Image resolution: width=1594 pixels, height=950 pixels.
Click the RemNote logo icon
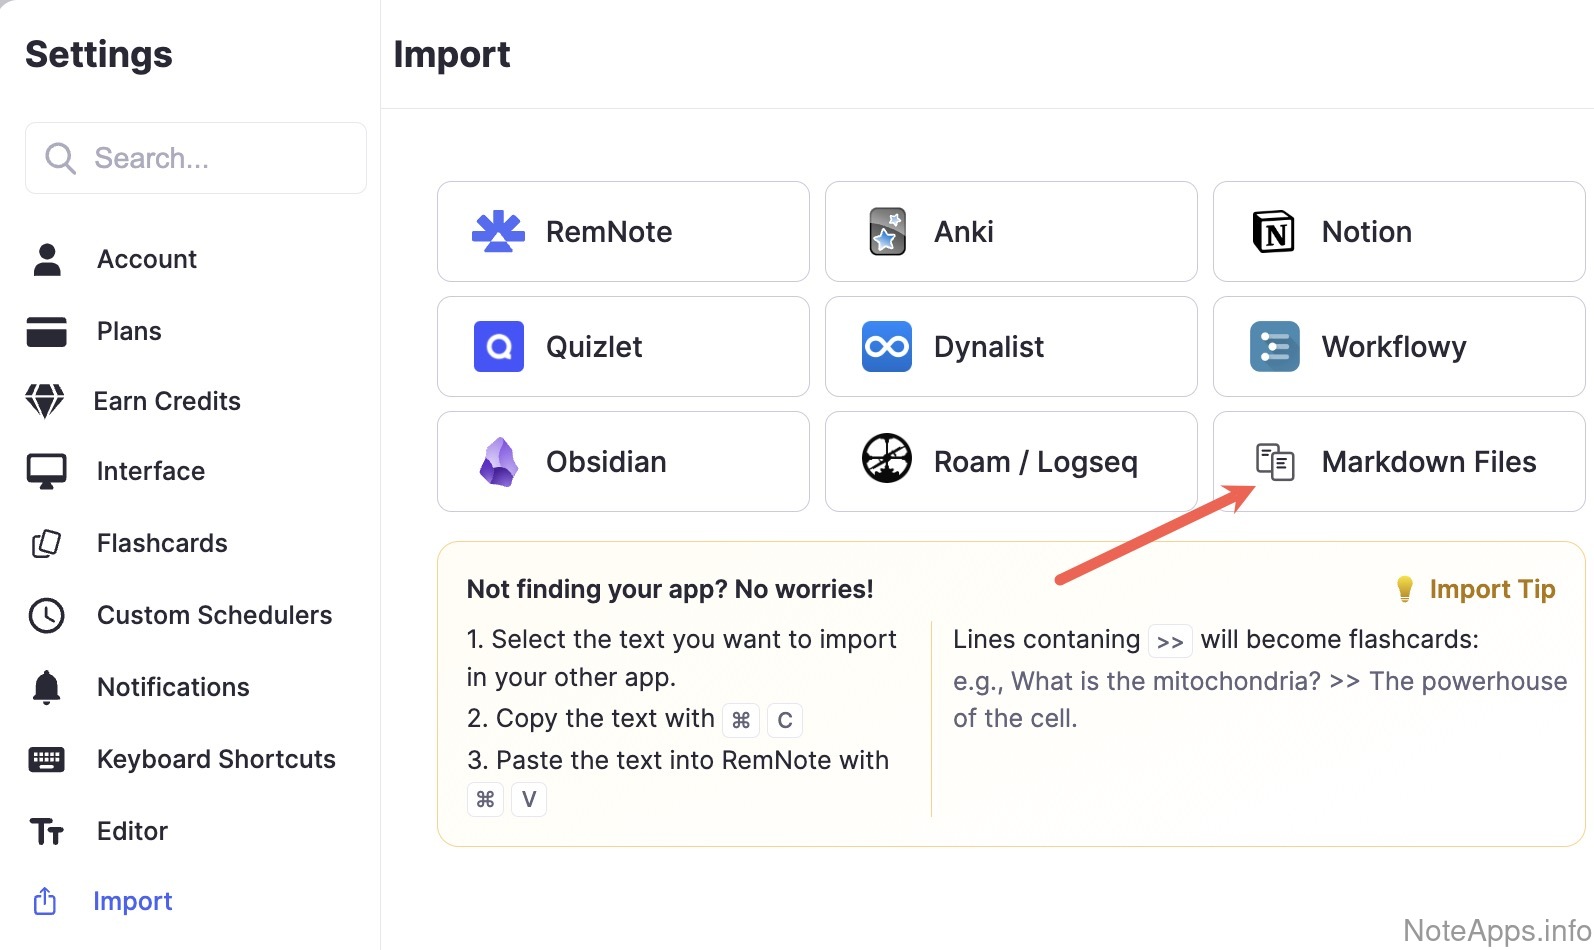[498, 232]
